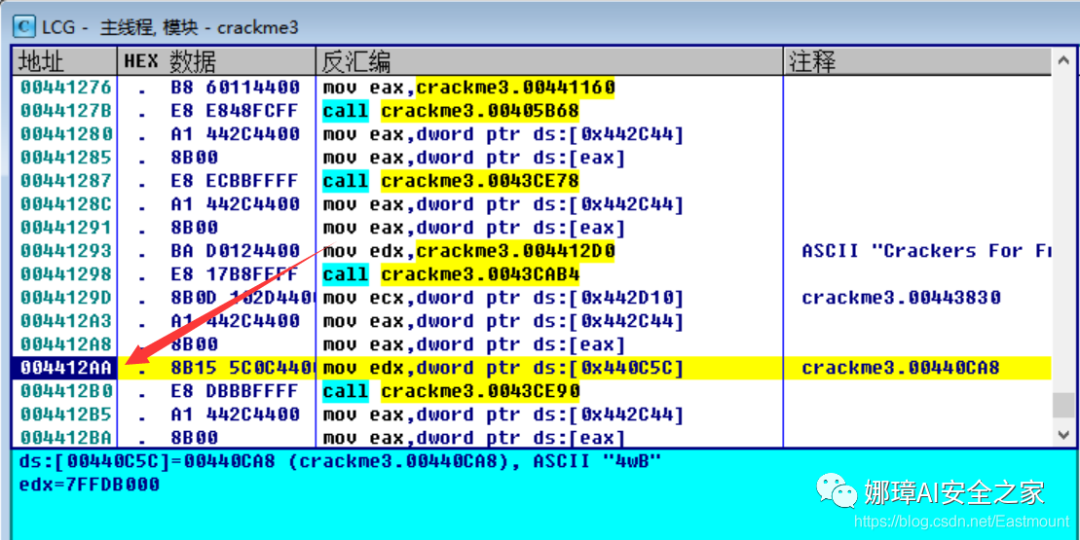This screenshot has width=1080, height=540.
Task: Click the scroll up arrow of disassembly pane
Action: pos(1063,62)
